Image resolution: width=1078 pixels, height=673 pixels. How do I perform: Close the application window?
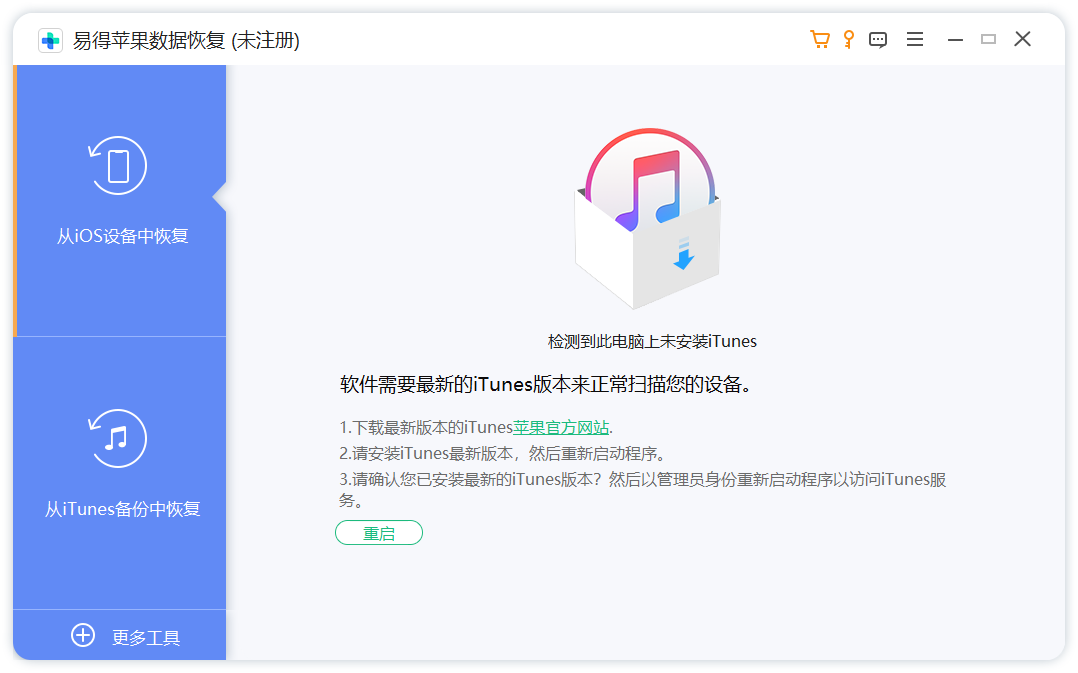[1023, 38]
